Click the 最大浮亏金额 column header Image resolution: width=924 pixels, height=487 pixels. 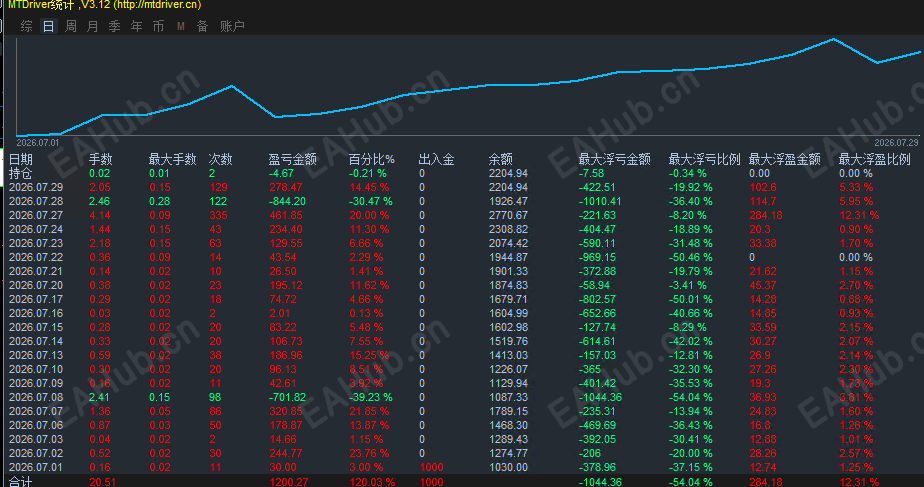[x=615, y=159]
